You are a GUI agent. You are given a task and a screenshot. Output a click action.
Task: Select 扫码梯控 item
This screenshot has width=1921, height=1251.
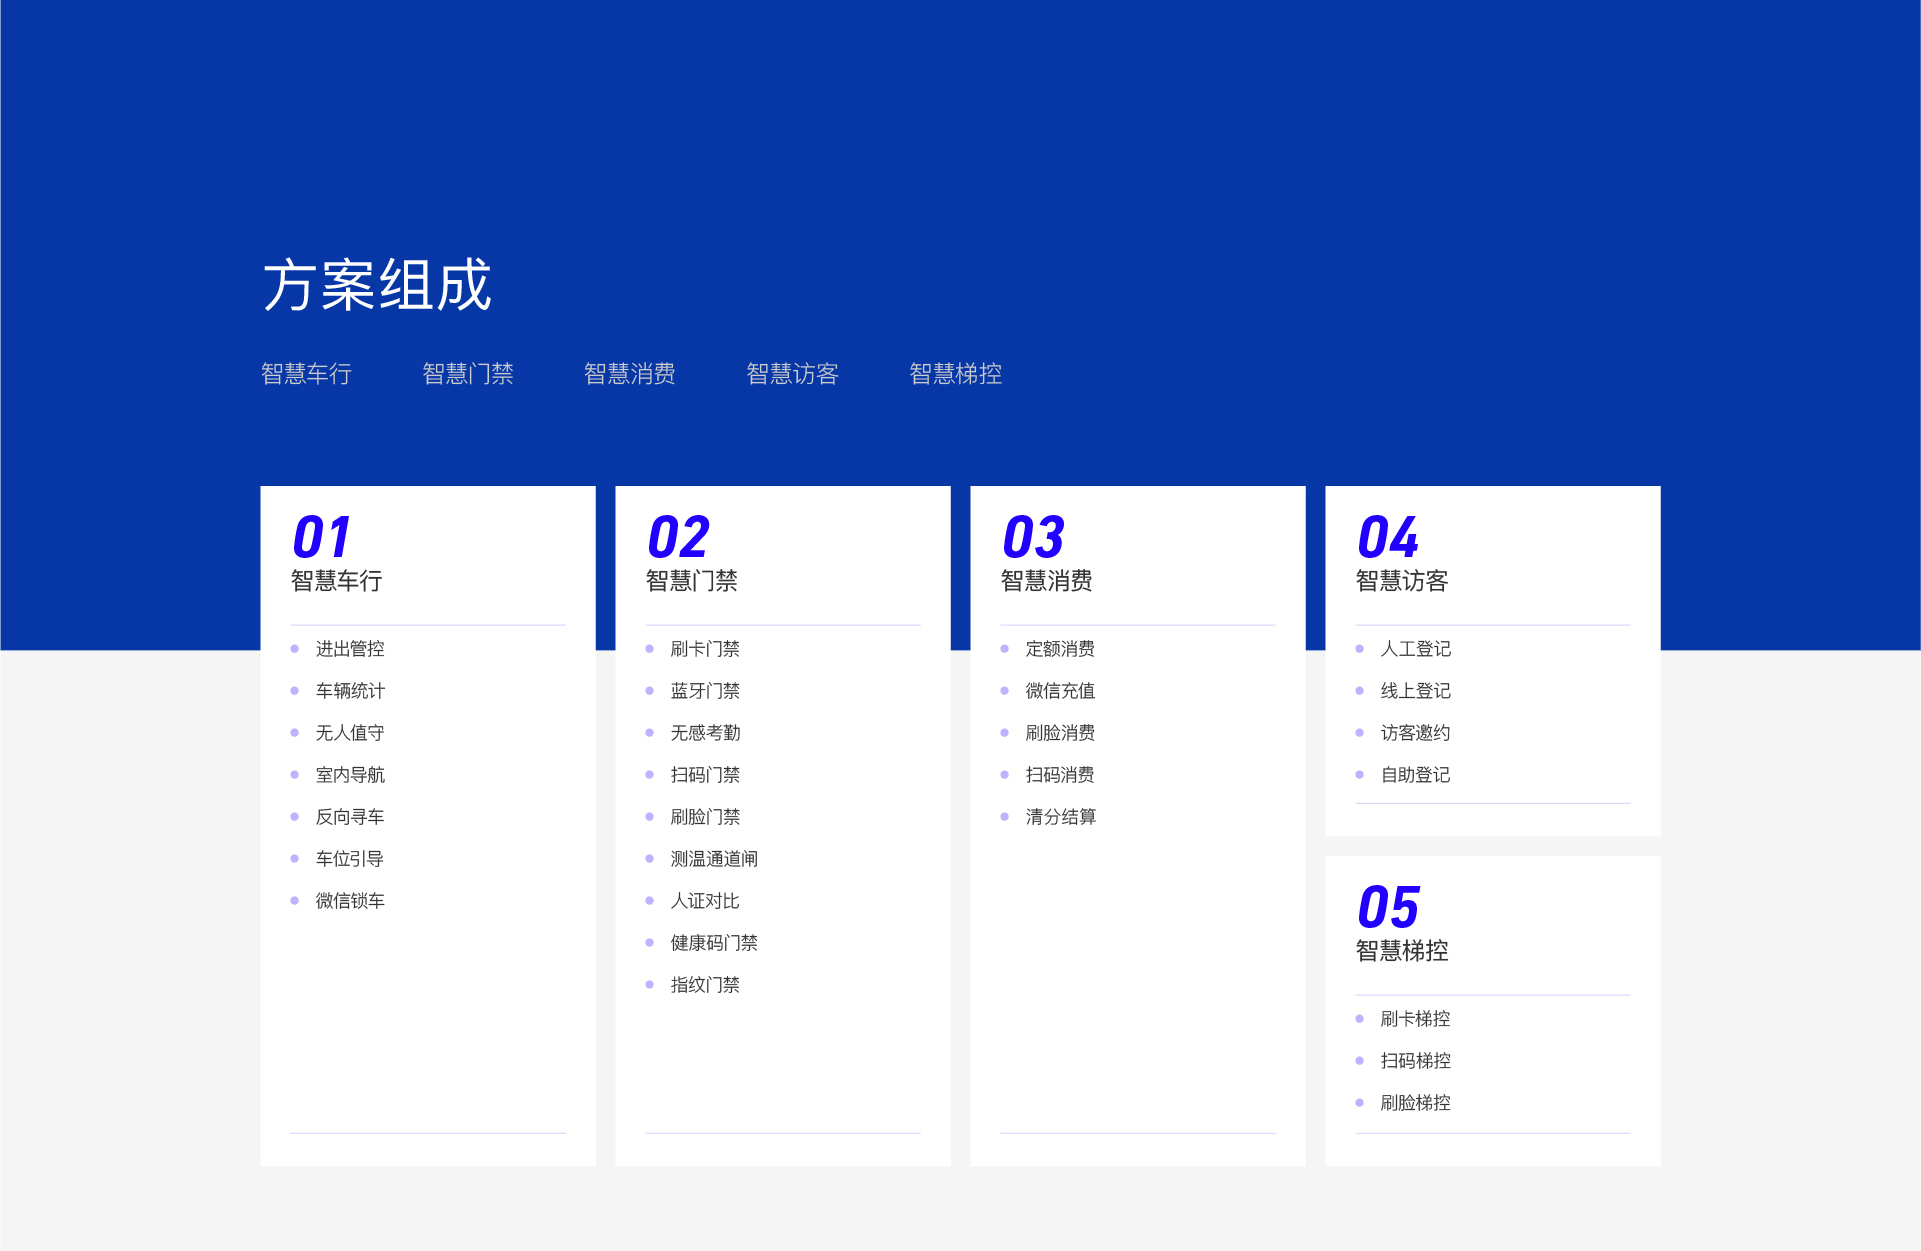(x=1415, y=1061)
